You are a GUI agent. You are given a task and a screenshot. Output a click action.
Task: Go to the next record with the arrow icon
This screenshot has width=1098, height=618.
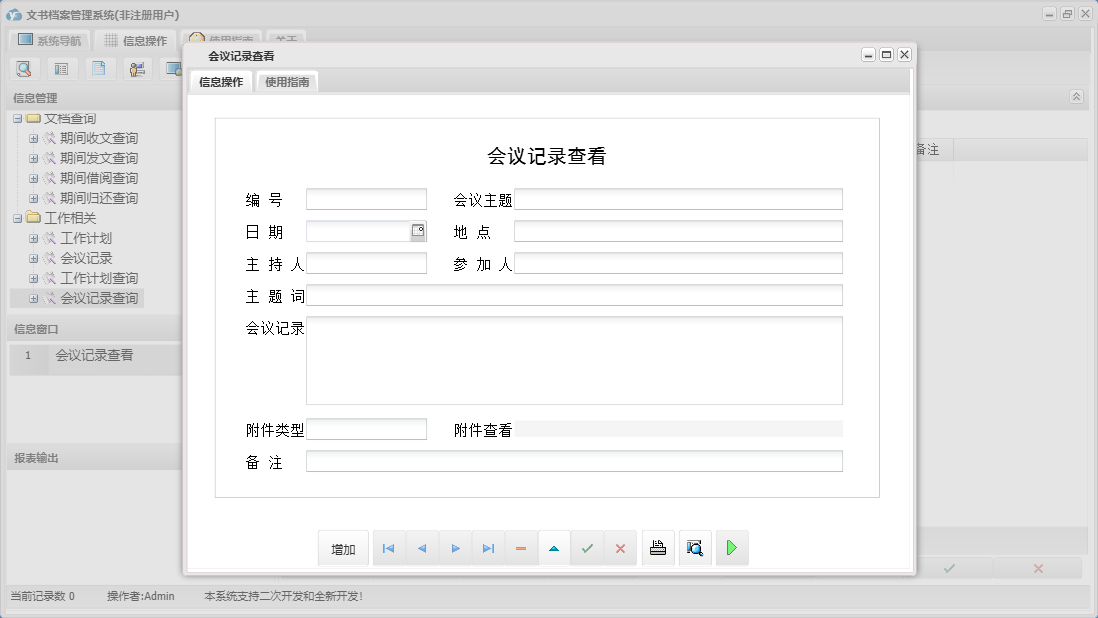pos(455,547)
